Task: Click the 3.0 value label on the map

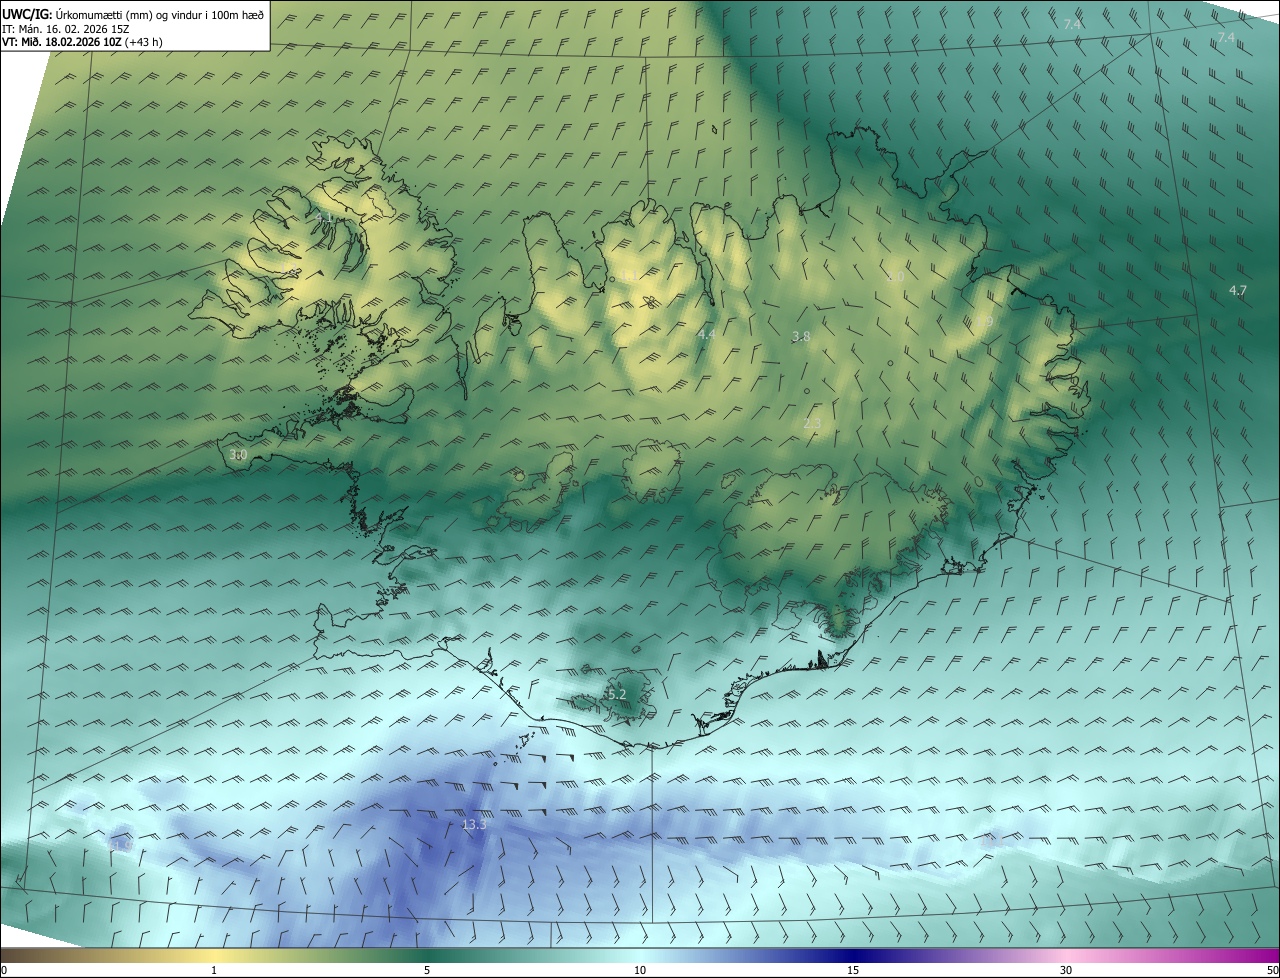Action: click(x=238, y=455)
